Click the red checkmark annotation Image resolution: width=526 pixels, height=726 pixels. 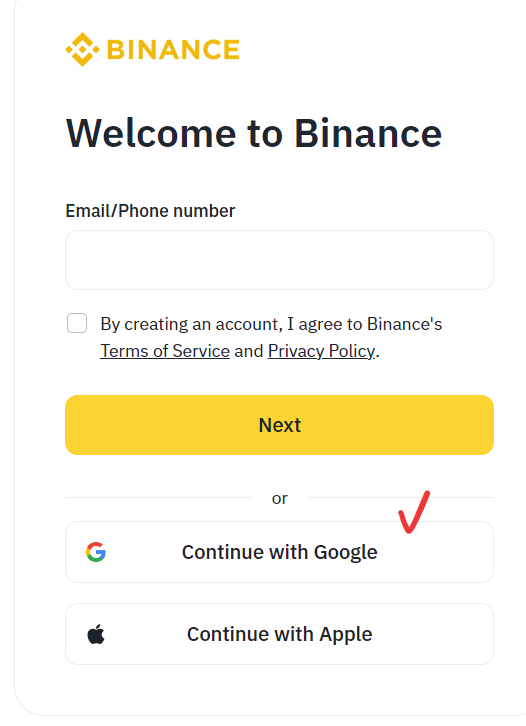[x=414, y=512]
